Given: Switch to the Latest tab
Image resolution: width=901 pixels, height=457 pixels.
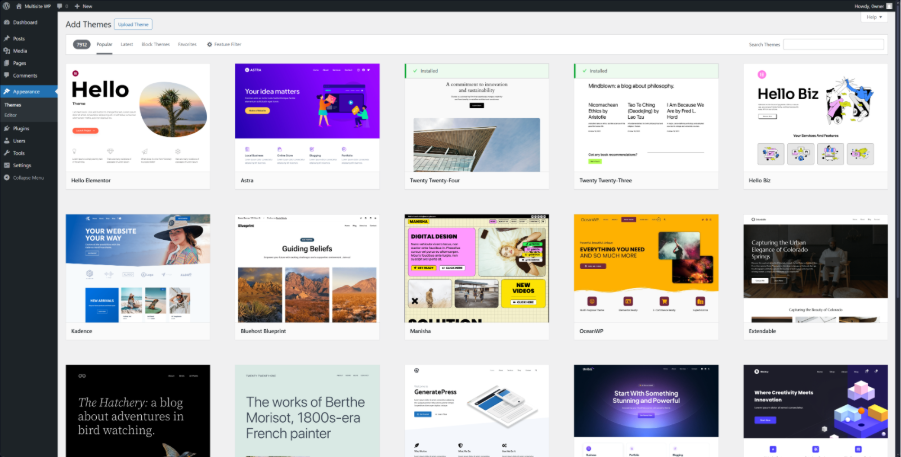Looking at the screenshot, I should 126,44.
